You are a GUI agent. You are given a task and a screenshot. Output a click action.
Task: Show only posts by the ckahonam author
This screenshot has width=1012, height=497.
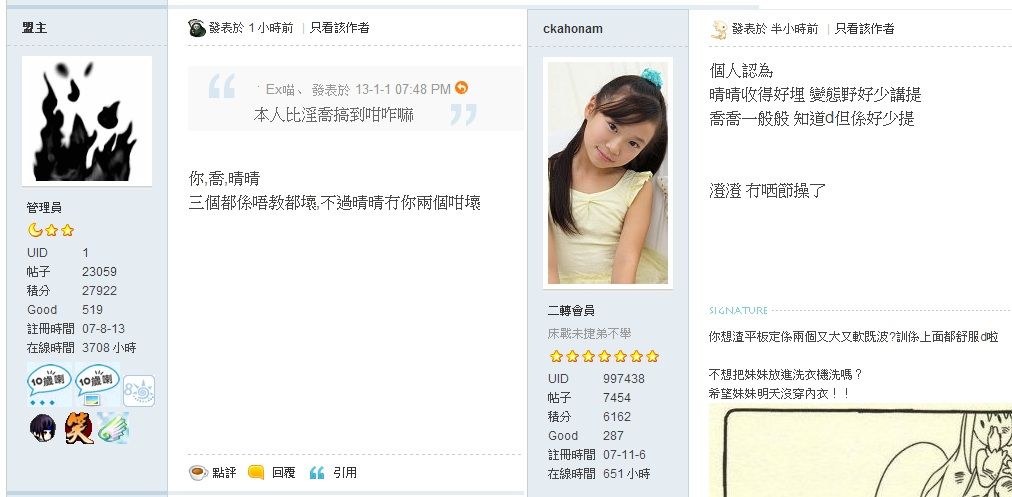point(865,28)
